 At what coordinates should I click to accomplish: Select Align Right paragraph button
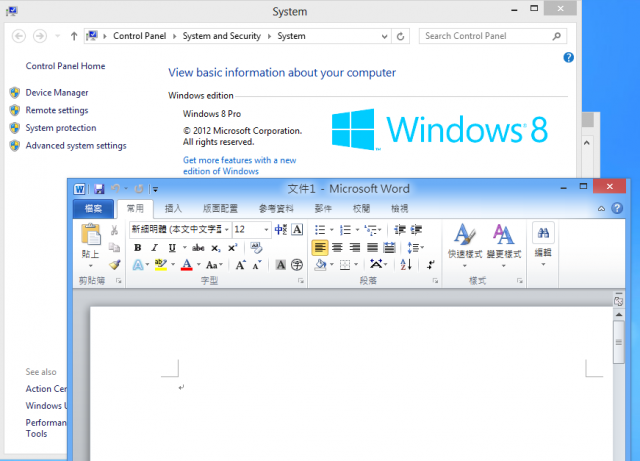(355, 247)
